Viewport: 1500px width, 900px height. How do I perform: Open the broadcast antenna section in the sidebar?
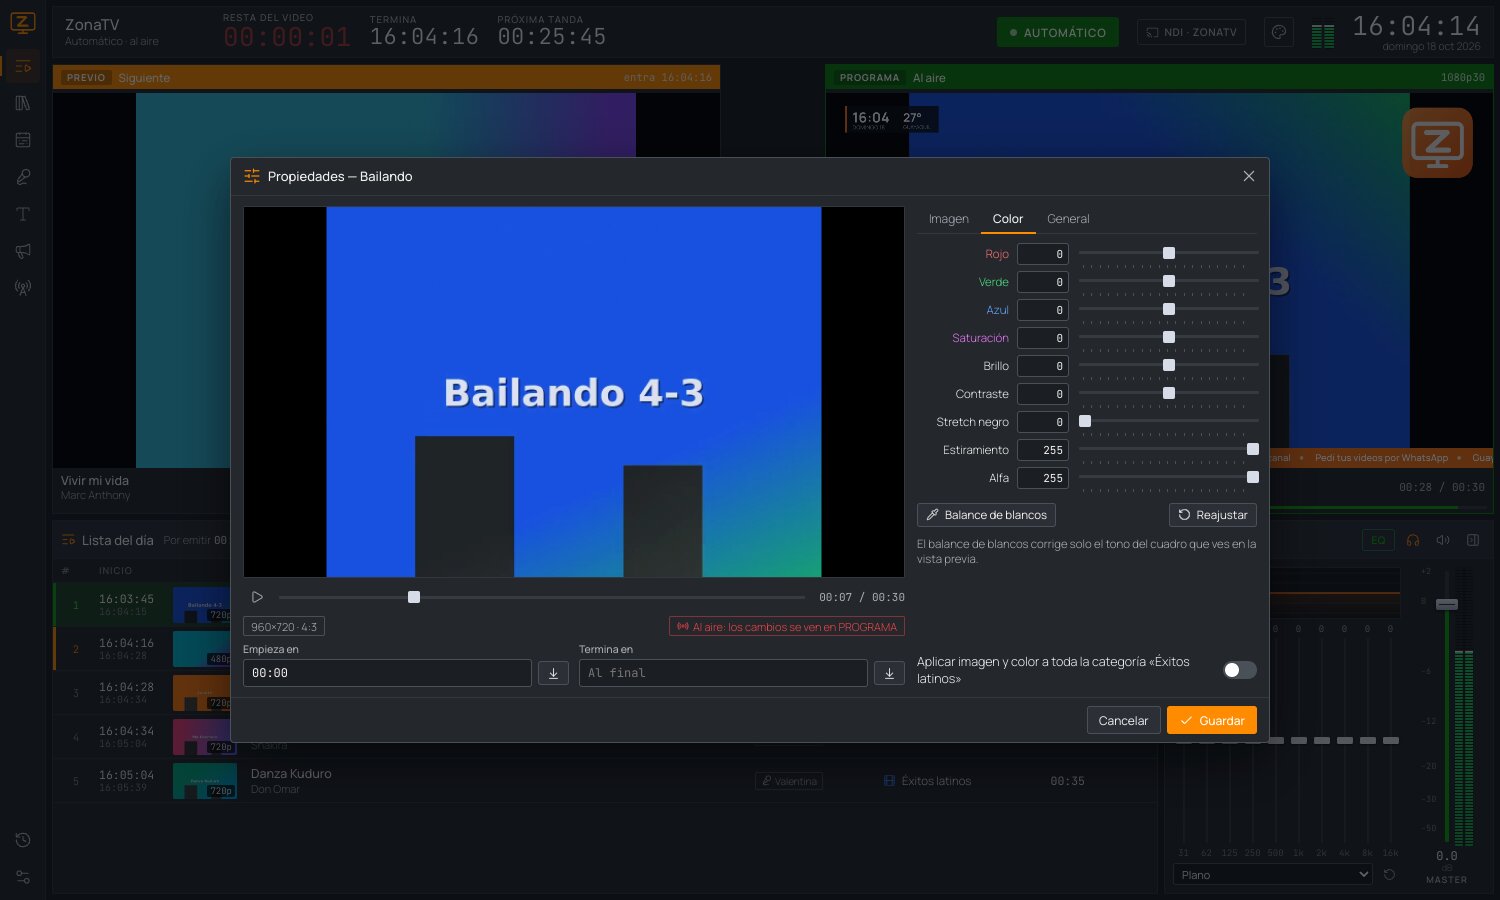tap(23, 288)
